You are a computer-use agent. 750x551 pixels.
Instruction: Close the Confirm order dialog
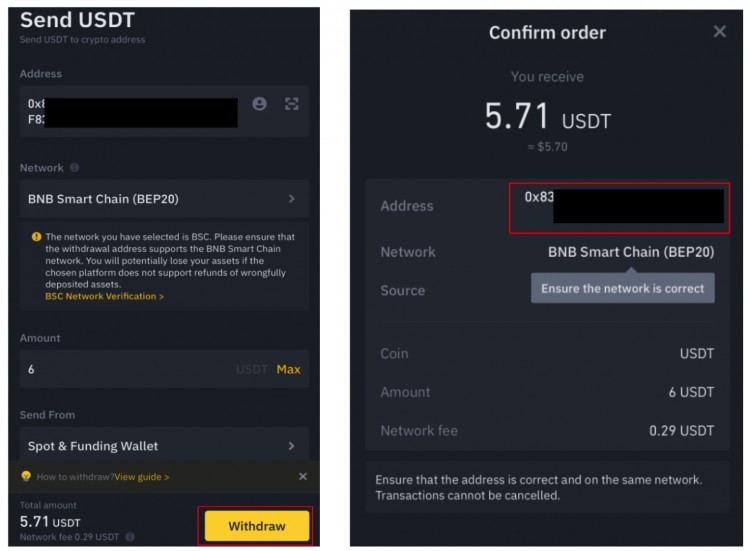coord(719,32)
